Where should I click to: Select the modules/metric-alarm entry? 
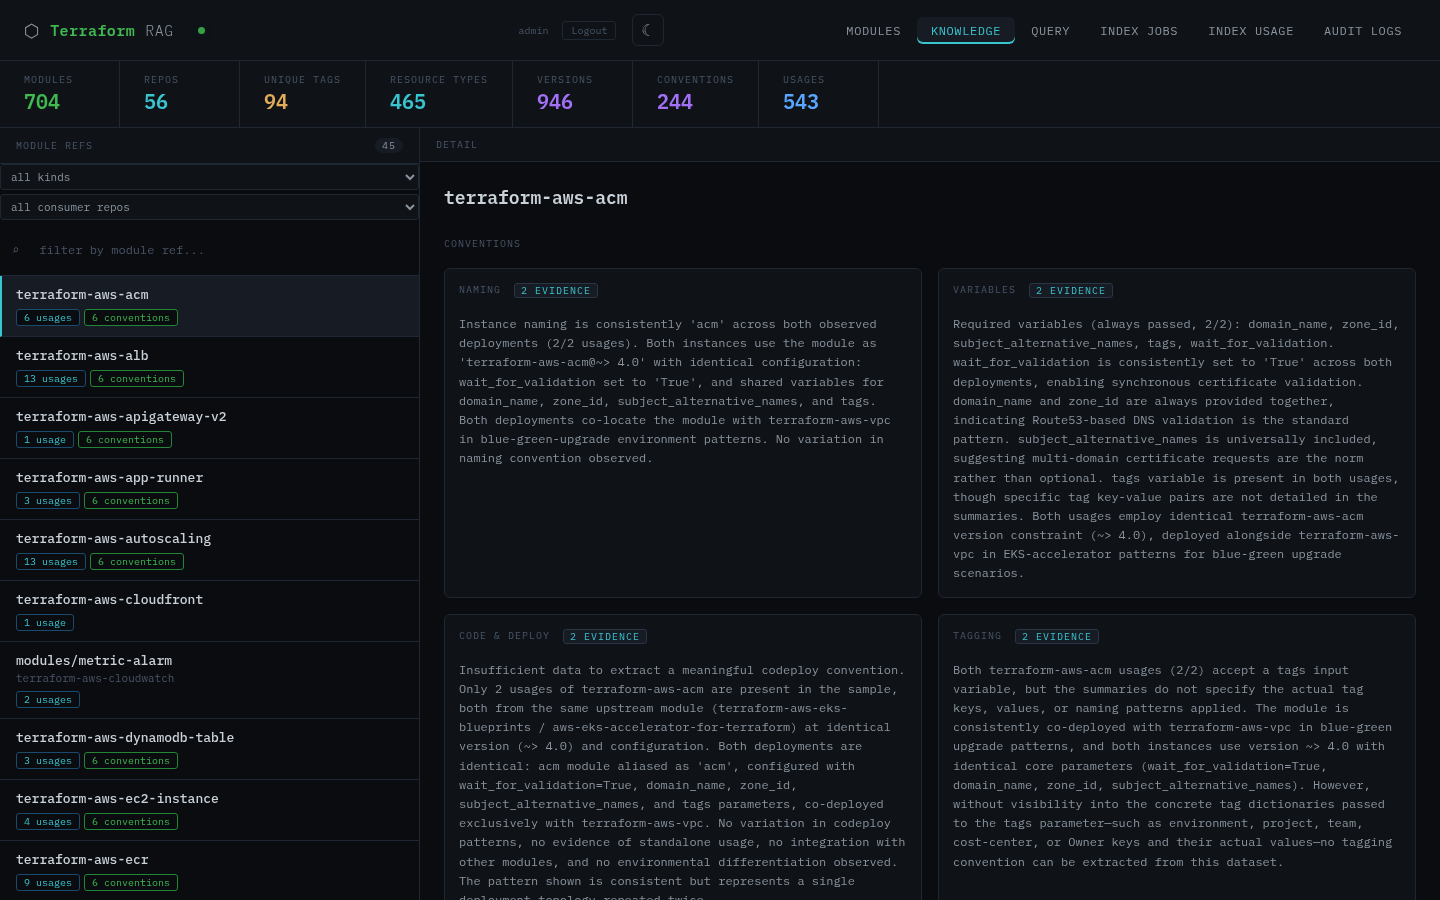click(x=209, y=680)
